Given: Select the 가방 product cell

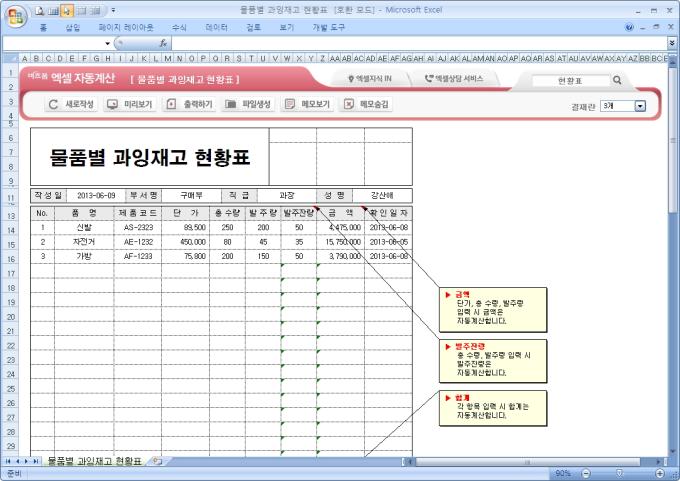Looking at the screenshot, I should [x=84, y=256].
